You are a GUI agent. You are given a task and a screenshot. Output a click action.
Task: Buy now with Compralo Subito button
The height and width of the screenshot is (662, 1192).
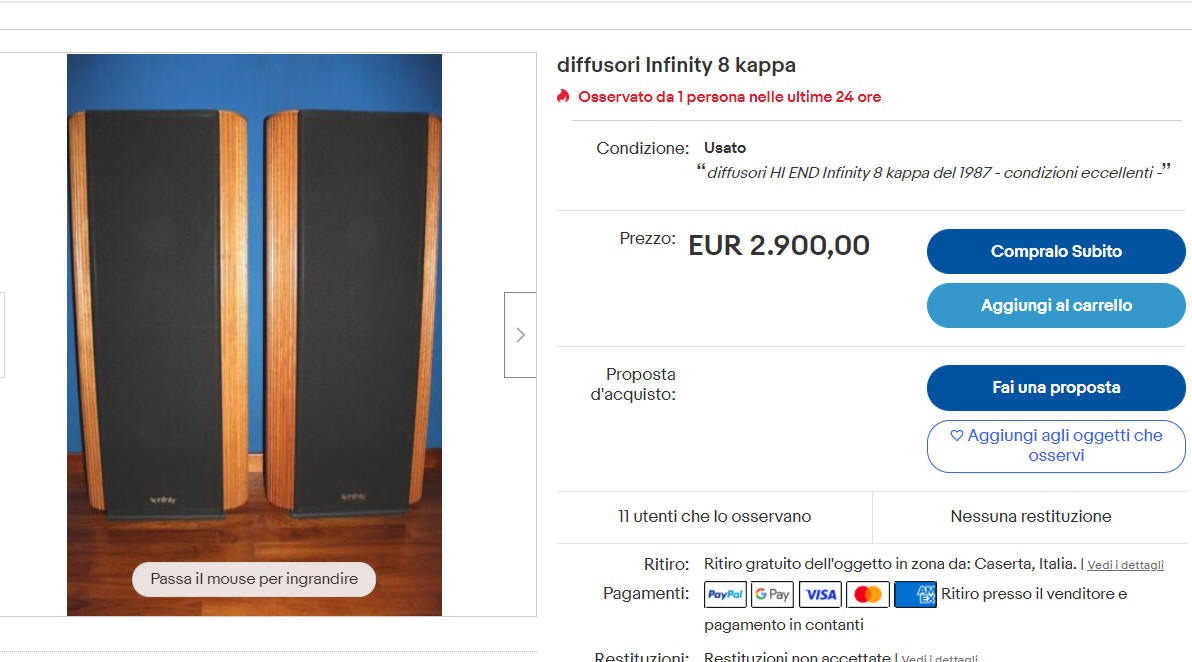[x=1056, y=252]
